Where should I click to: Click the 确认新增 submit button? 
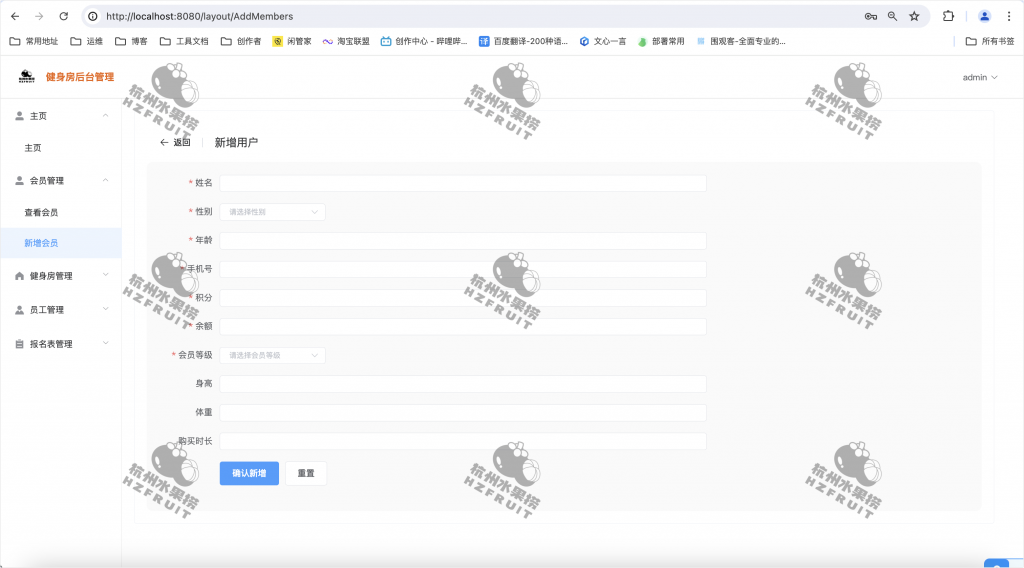tap(249, 473)
